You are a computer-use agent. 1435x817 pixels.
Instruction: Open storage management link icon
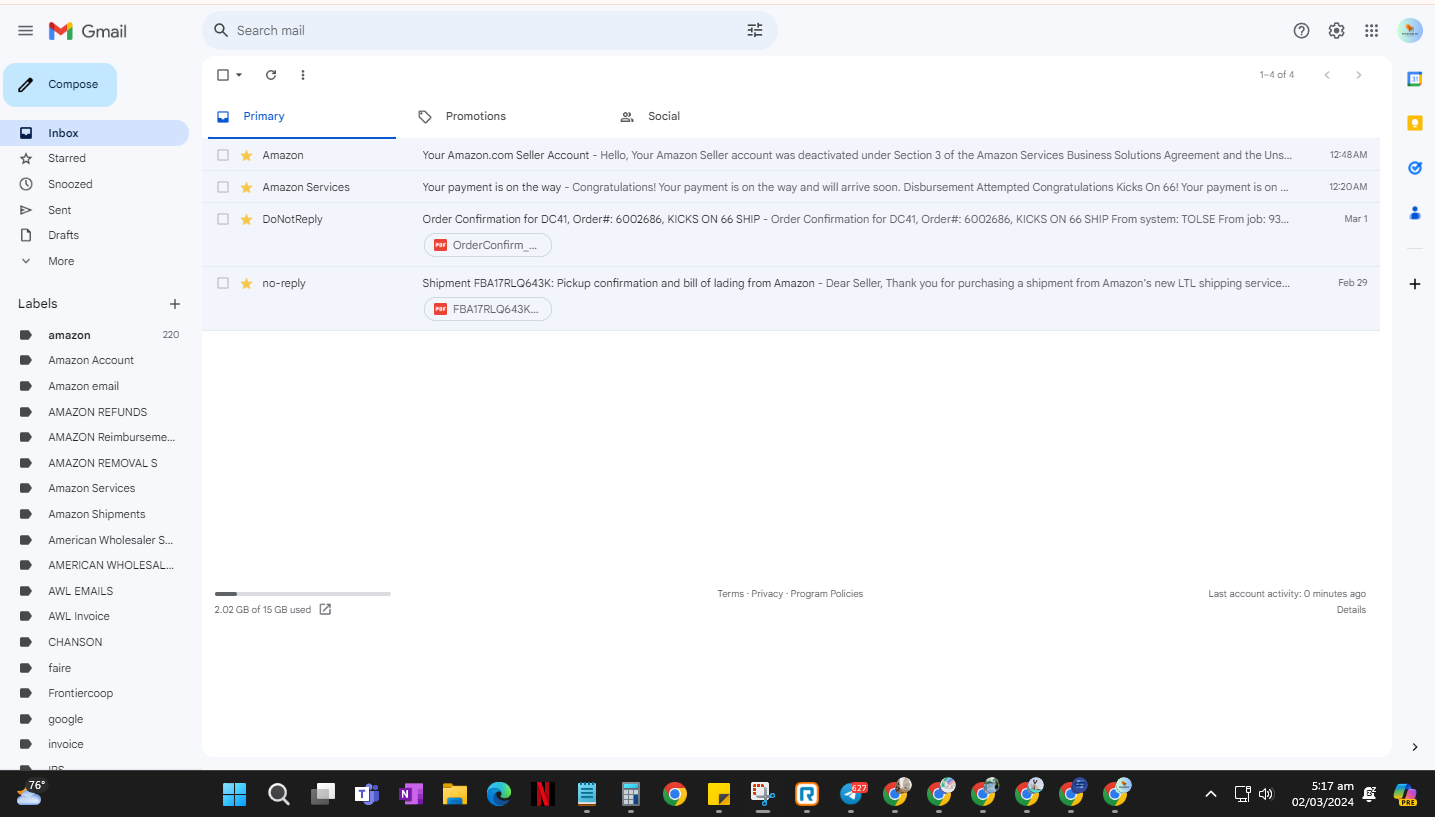pyautogui.click(x=325, y=609)
